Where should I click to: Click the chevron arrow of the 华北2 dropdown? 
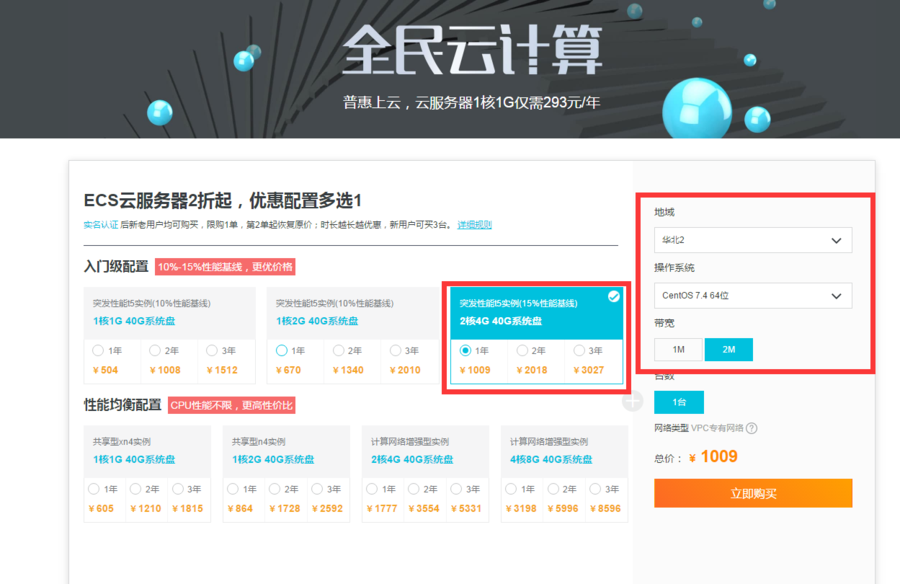point(836,241)
